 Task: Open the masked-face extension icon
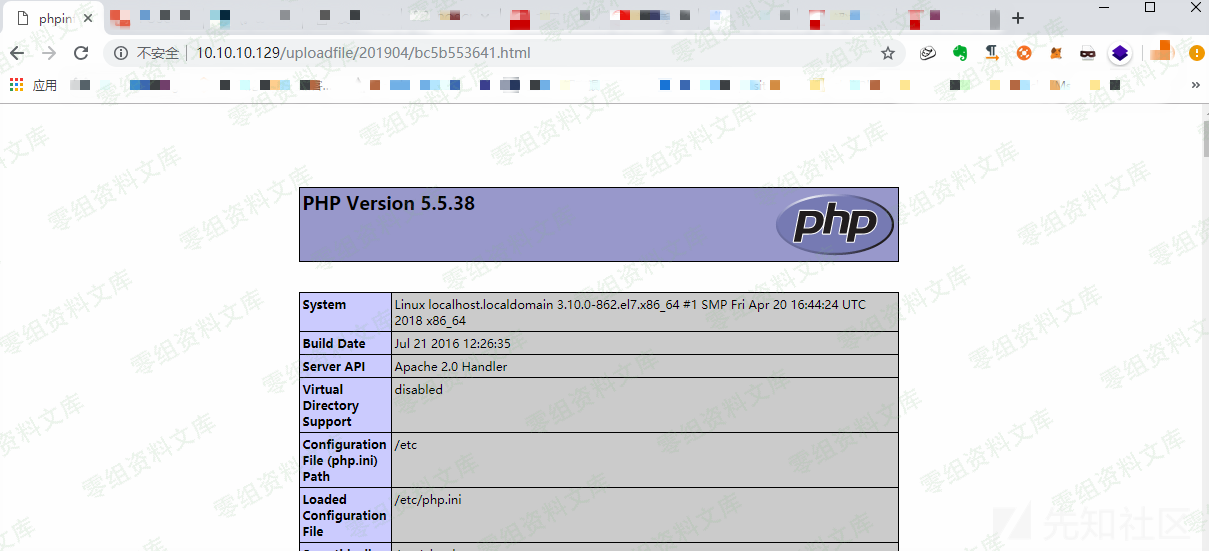(x=1088, y=53)
